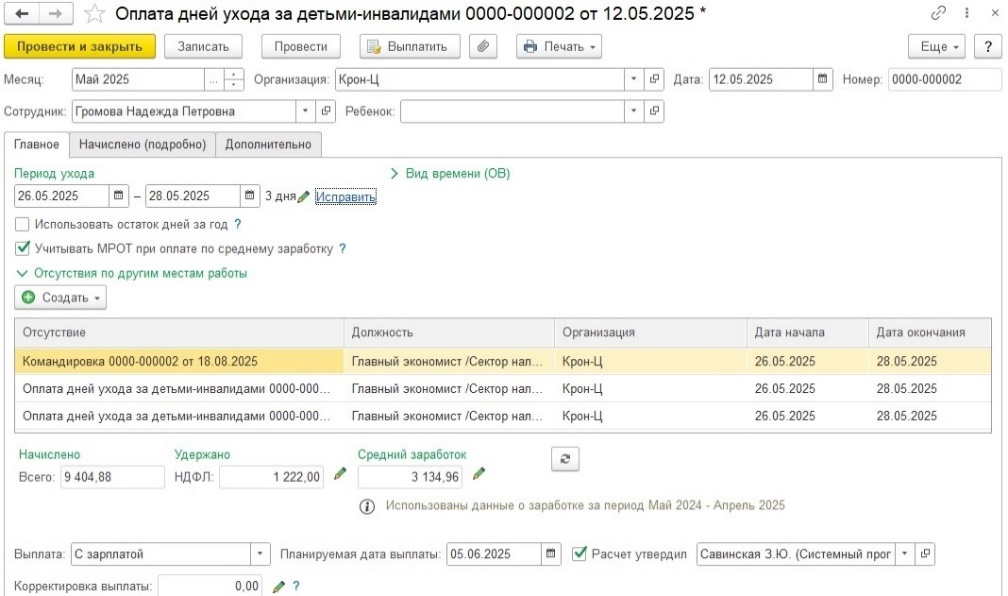
Task: Click the back navigation arrow
Action: point(22,14)
